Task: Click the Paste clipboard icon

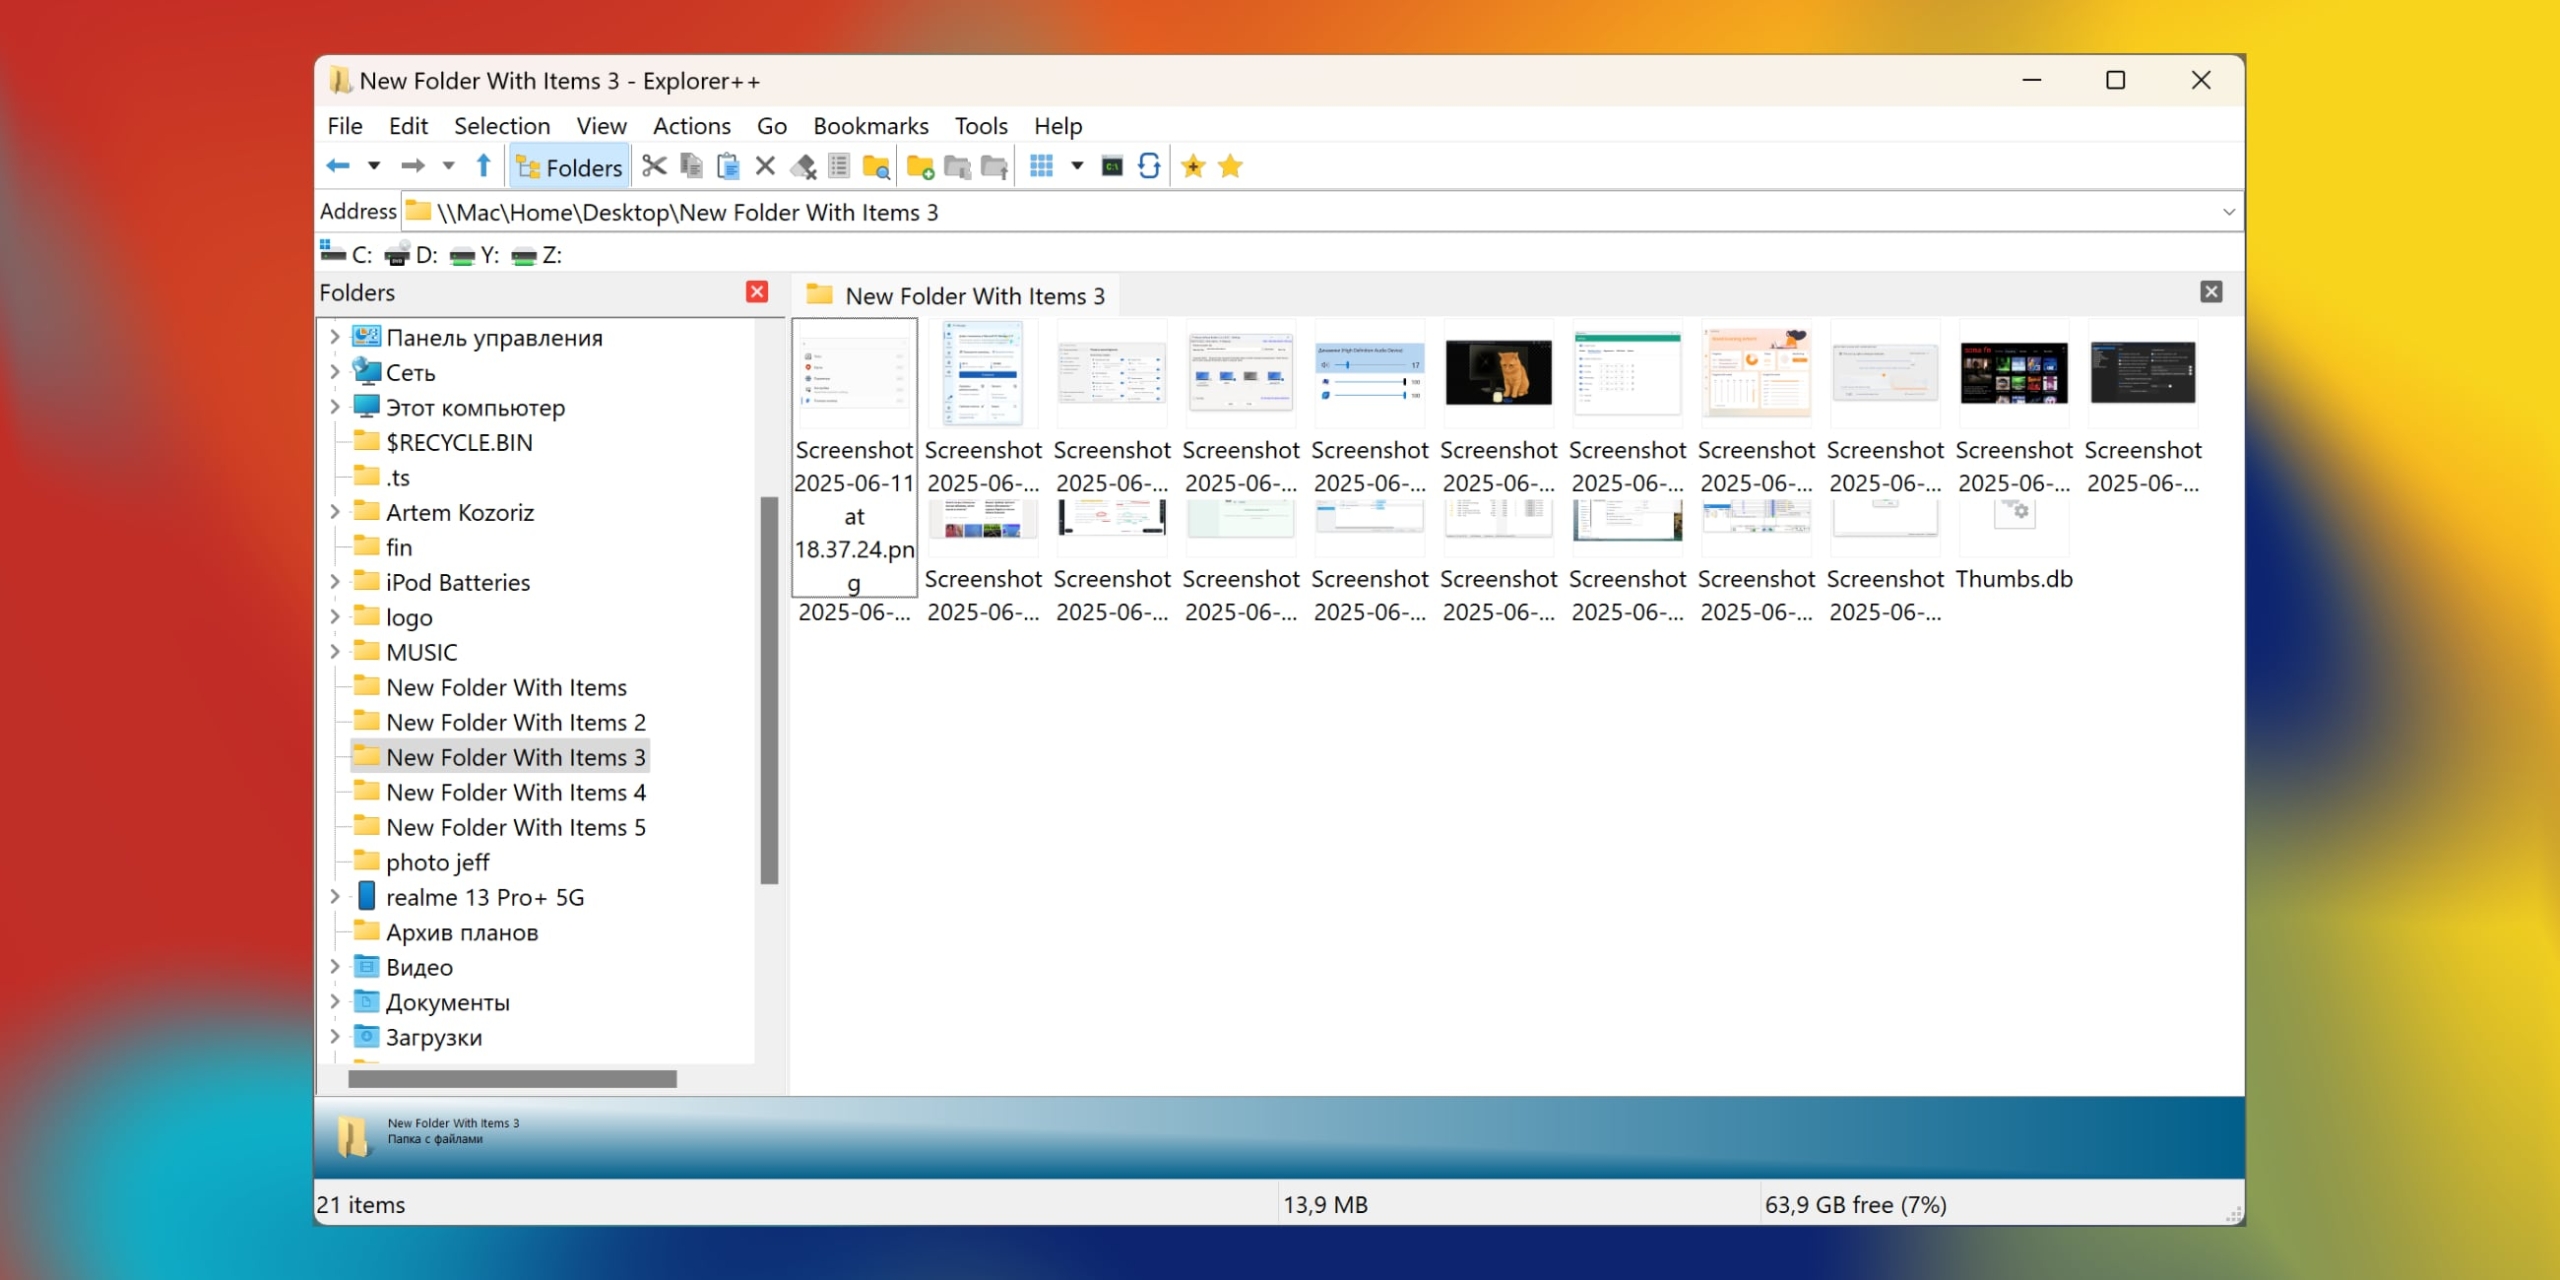Action: 728,166
